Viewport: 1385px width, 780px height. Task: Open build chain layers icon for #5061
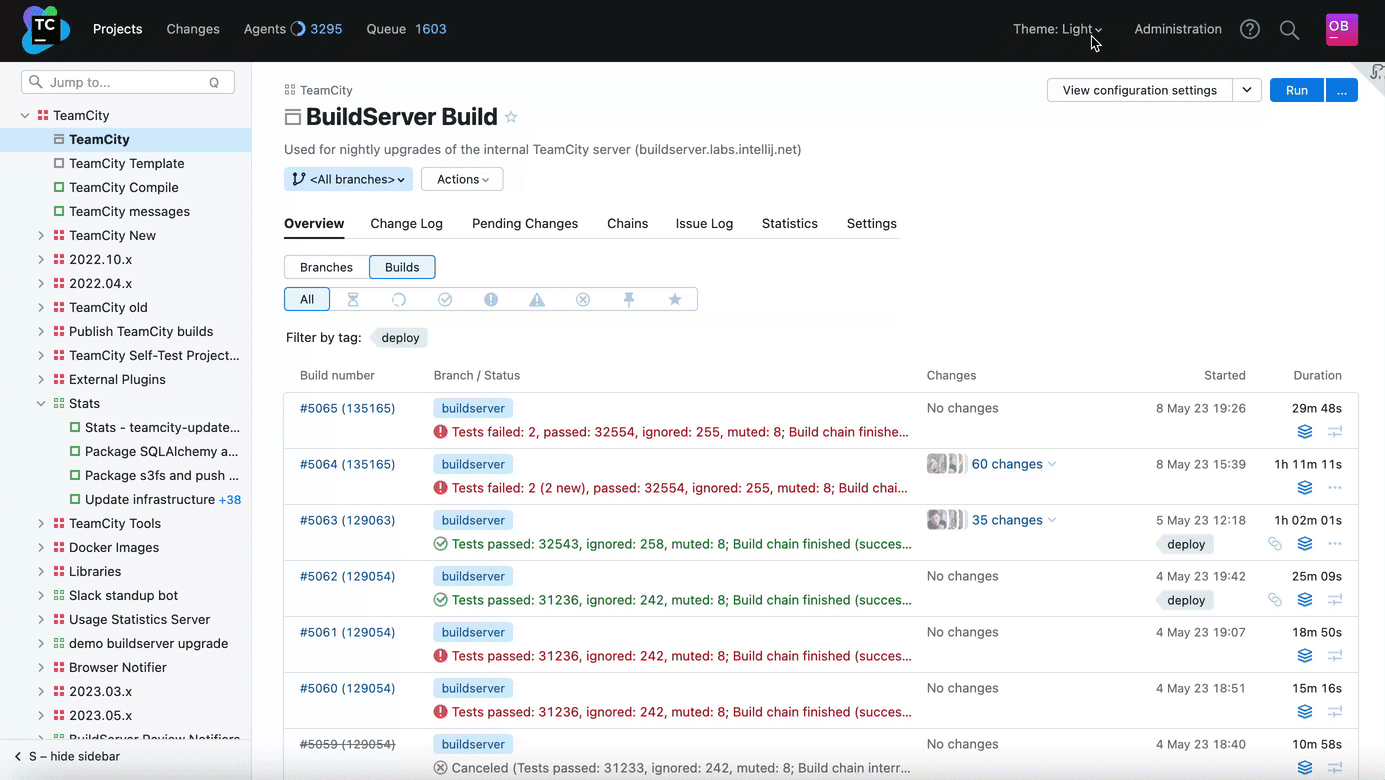[1305, 656]
